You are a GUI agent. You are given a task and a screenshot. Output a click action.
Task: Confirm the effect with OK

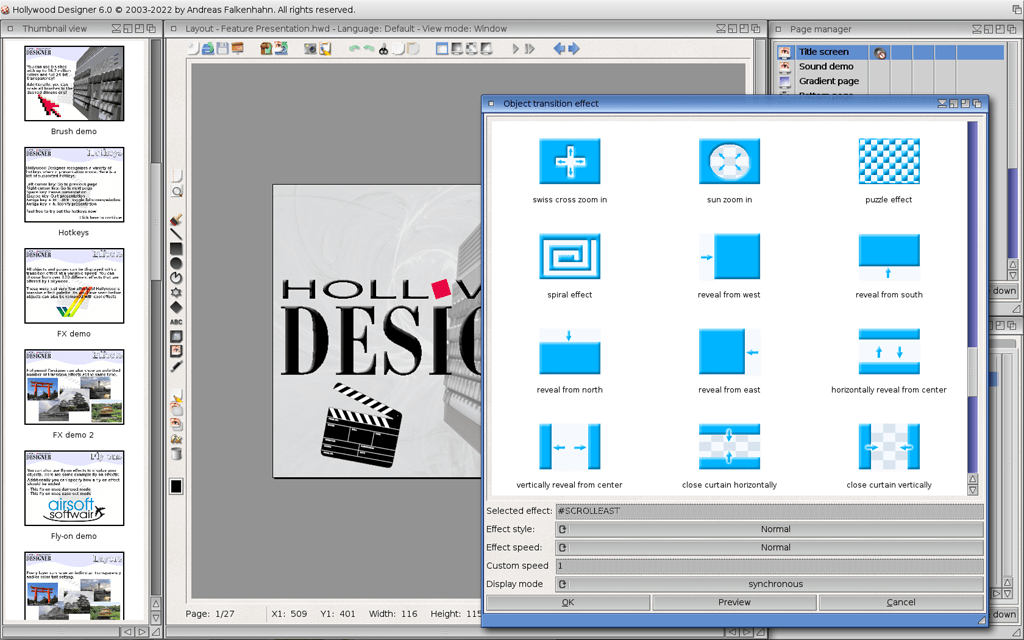[567, 602]
